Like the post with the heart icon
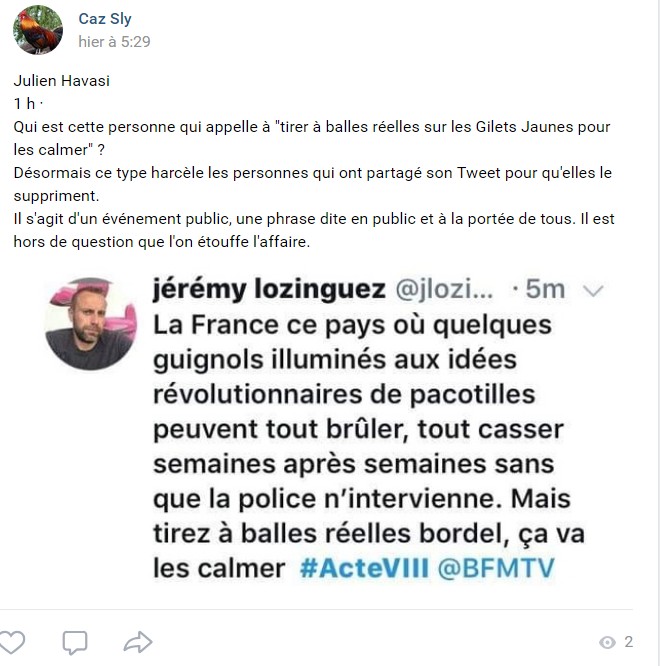This screenshot has width=660, height=666. point(11,641)
